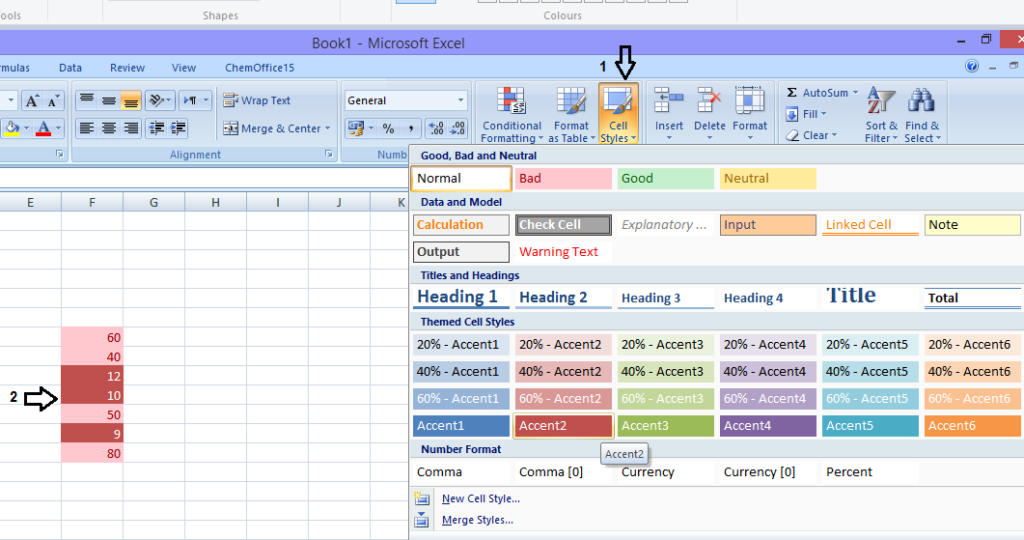Screen dimensions: 1024x540
Task: Apply the Heading 1 style
Action: (x=461, y=297)
